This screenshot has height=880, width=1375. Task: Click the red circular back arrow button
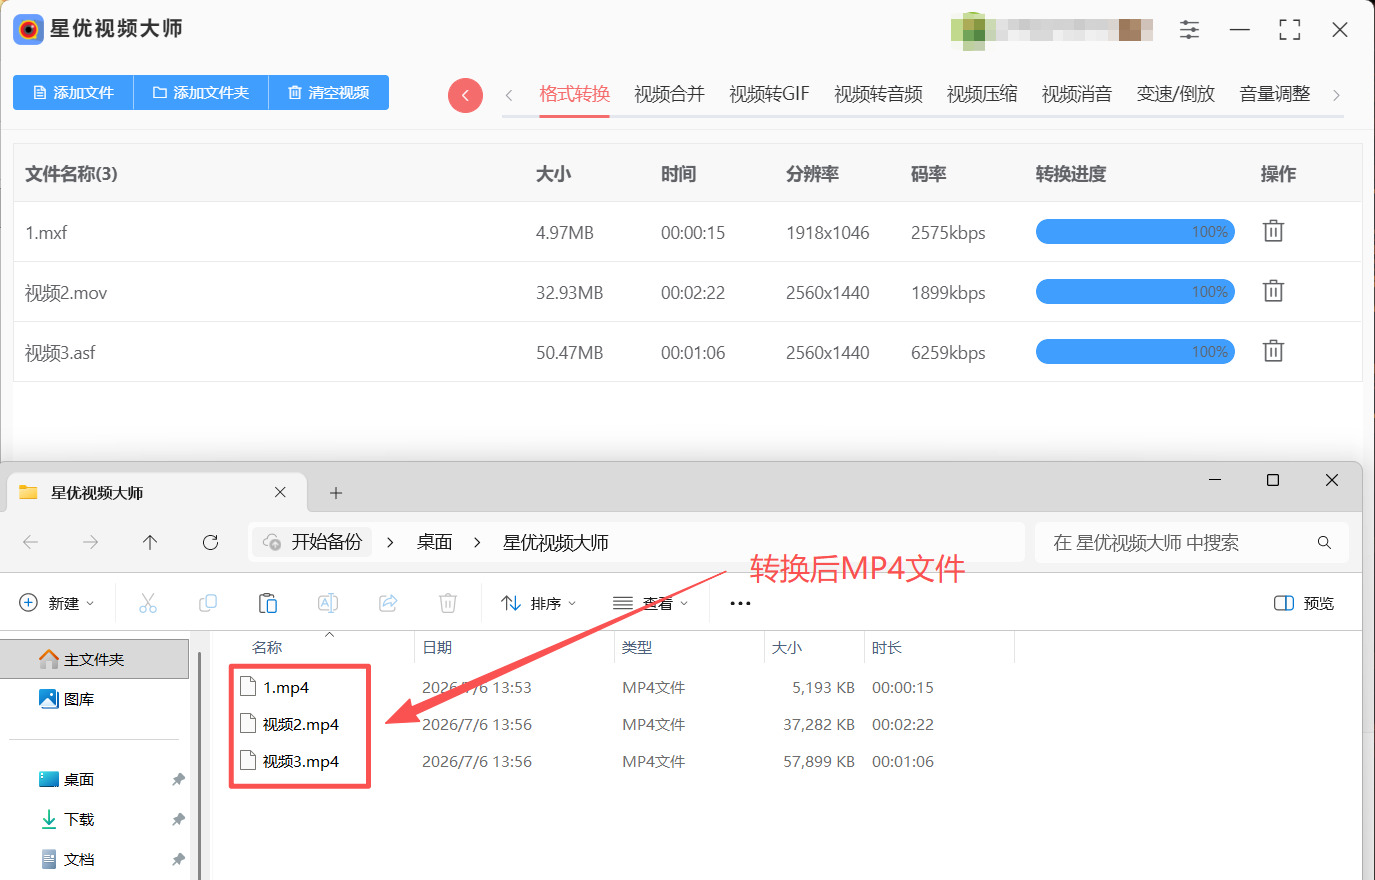465,95
